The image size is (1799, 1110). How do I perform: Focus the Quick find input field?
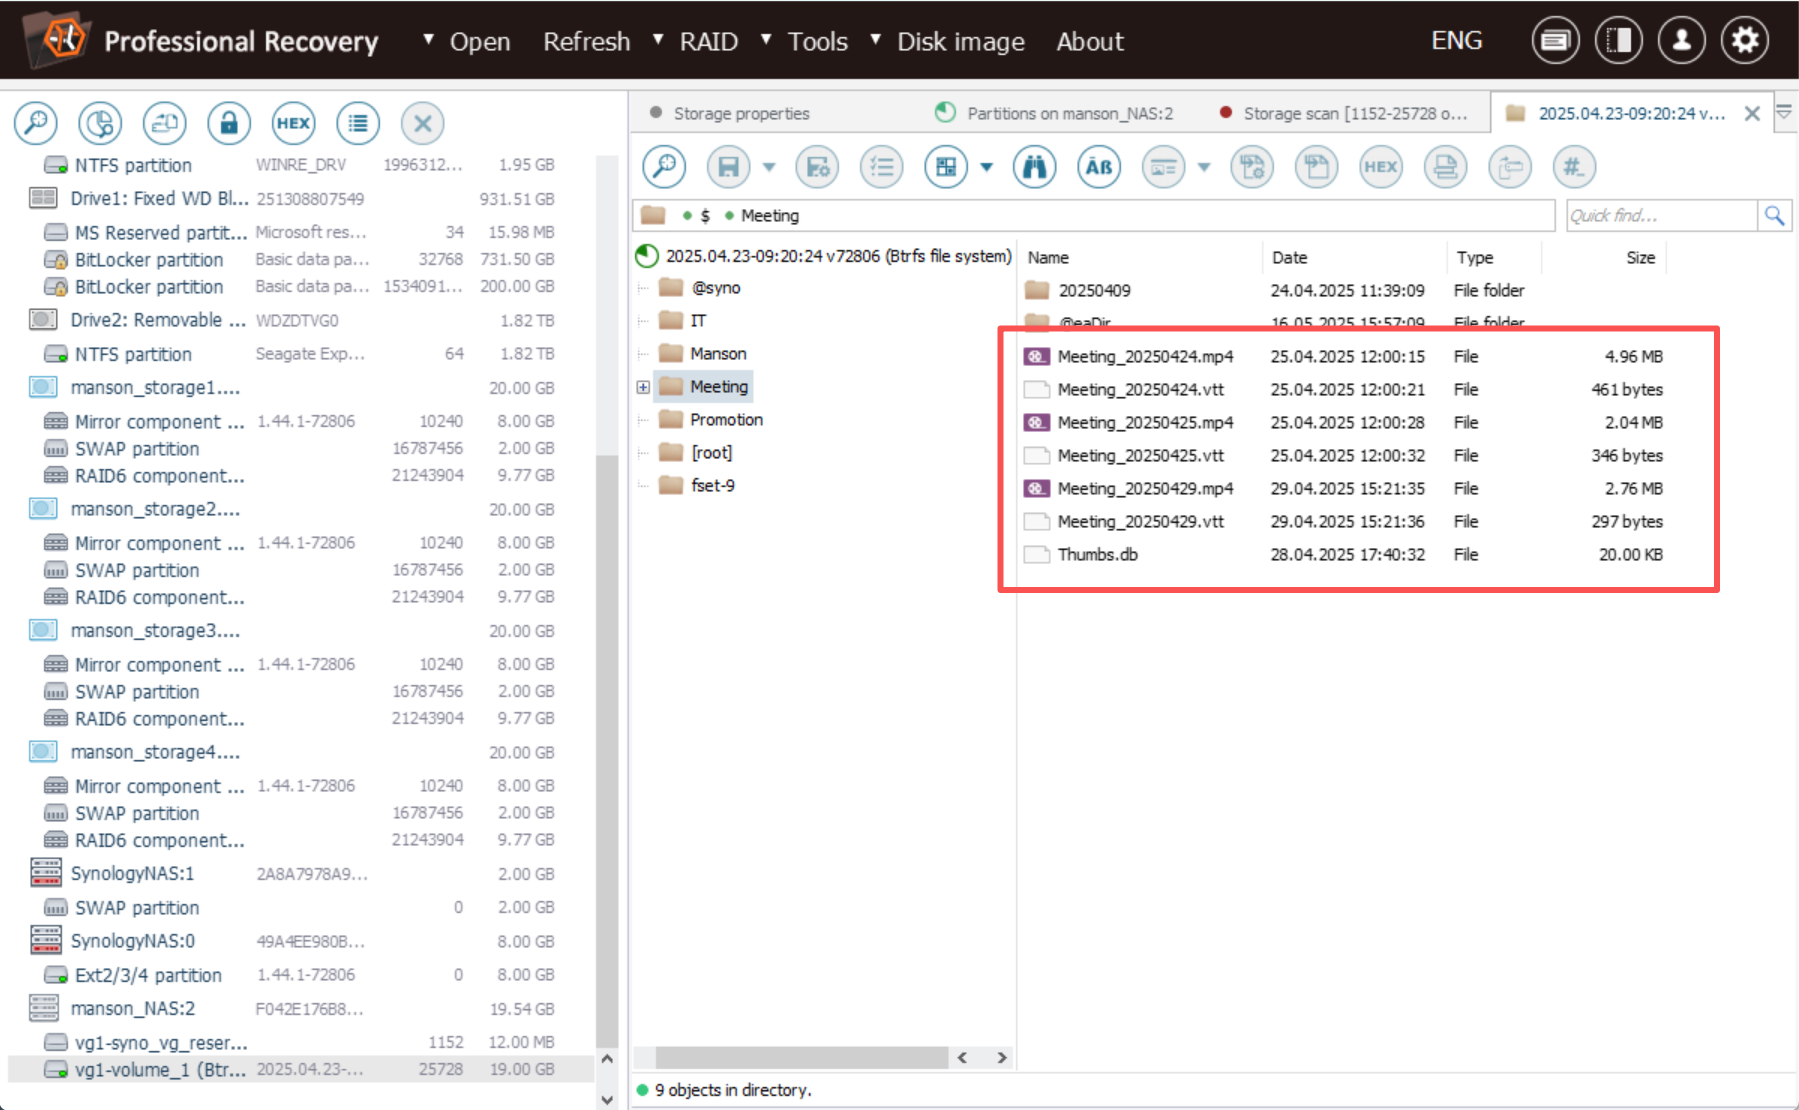tap(1661, 215)
